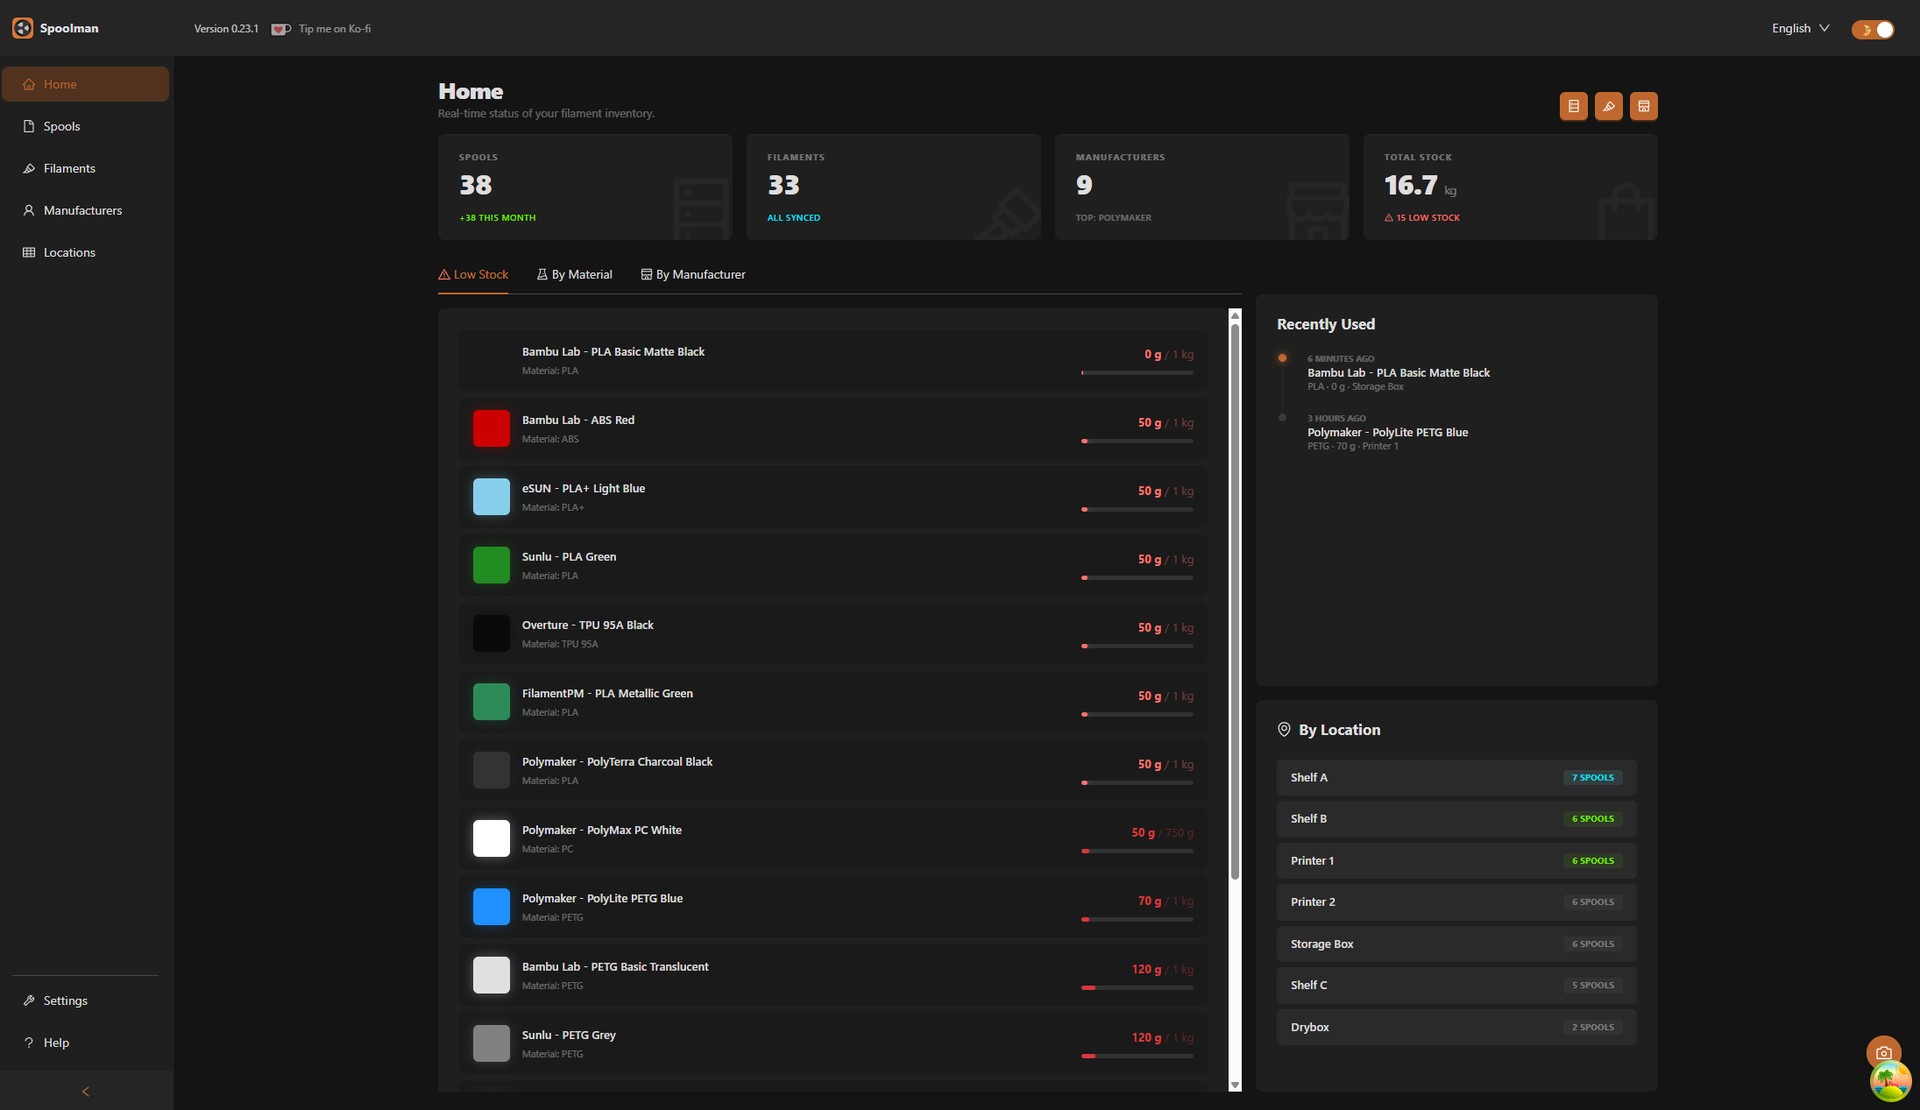The image size is (1920, 1110).
Task: Open Settings from the sidebar
Action: (85, 1000)
